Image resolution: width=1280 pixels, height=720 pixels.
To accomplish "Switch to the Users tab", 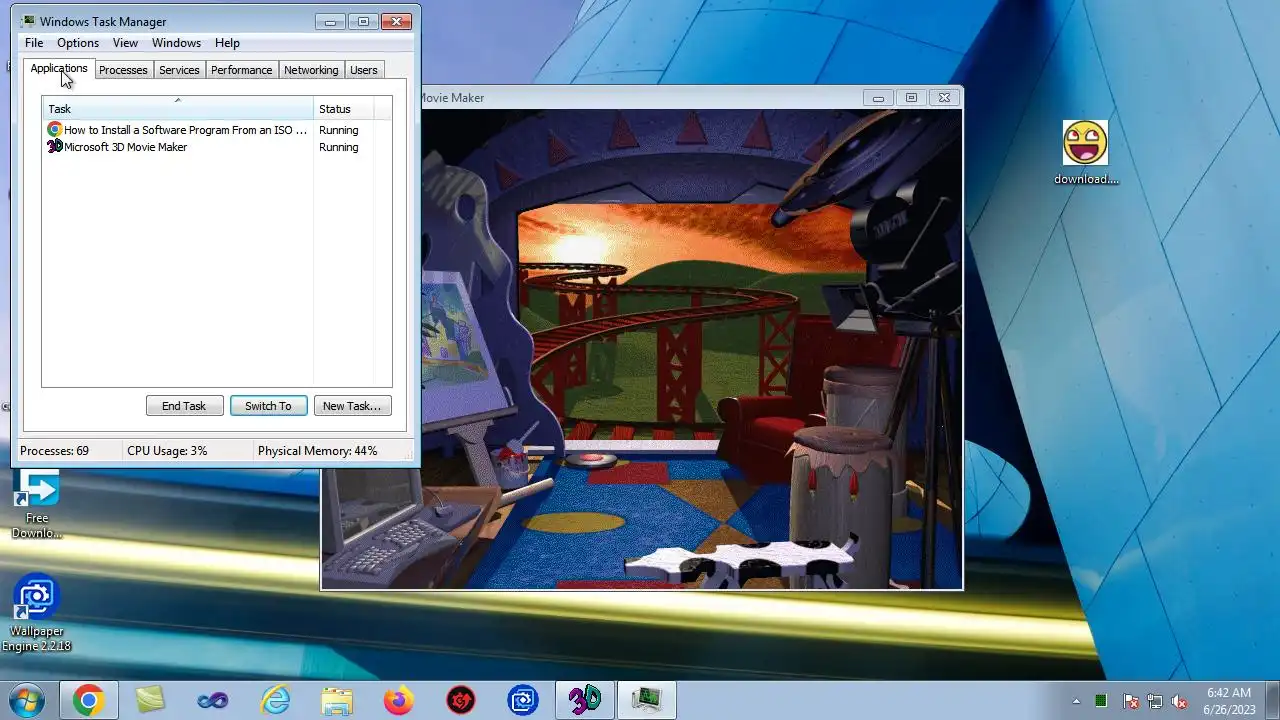I will (363, 70).
